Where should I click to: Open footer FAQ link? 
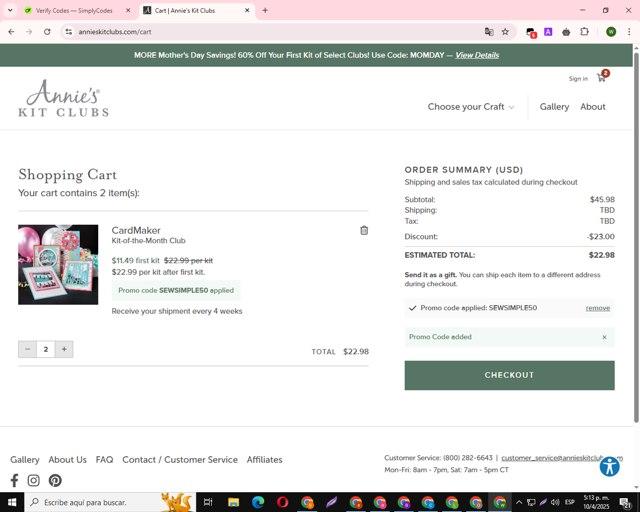104,460
